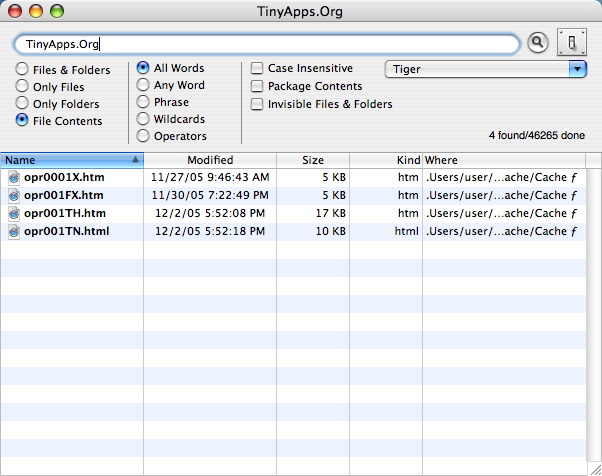Sort results by Modified column
The width and height of the screenshot is (602, 476).
[210, 160]
